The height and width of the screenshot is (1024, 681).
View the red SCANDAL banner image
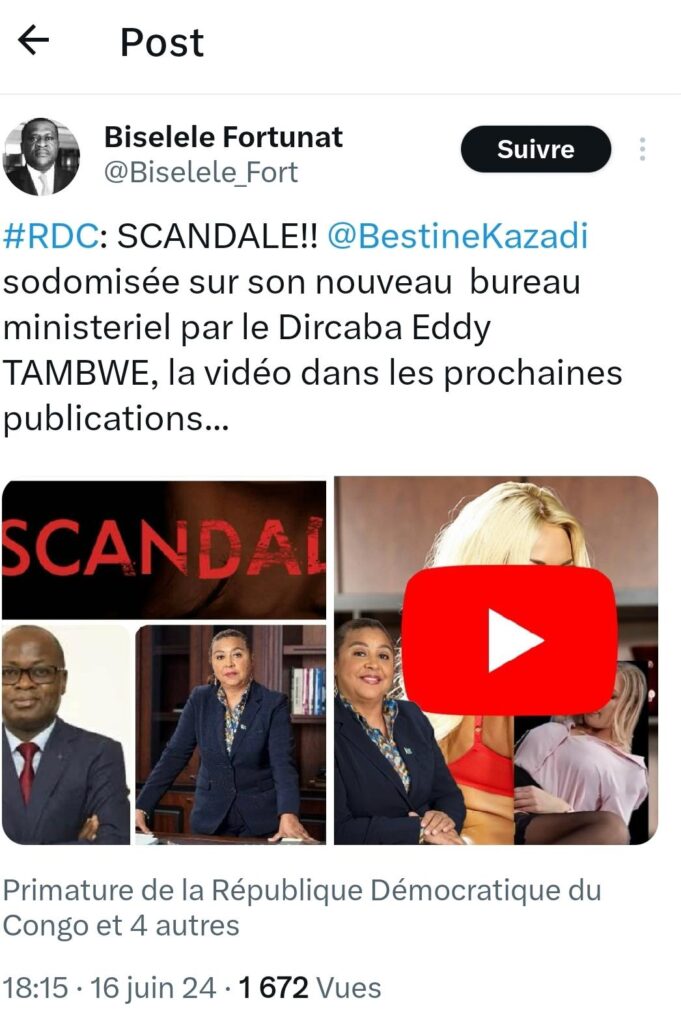click(164, 550)
